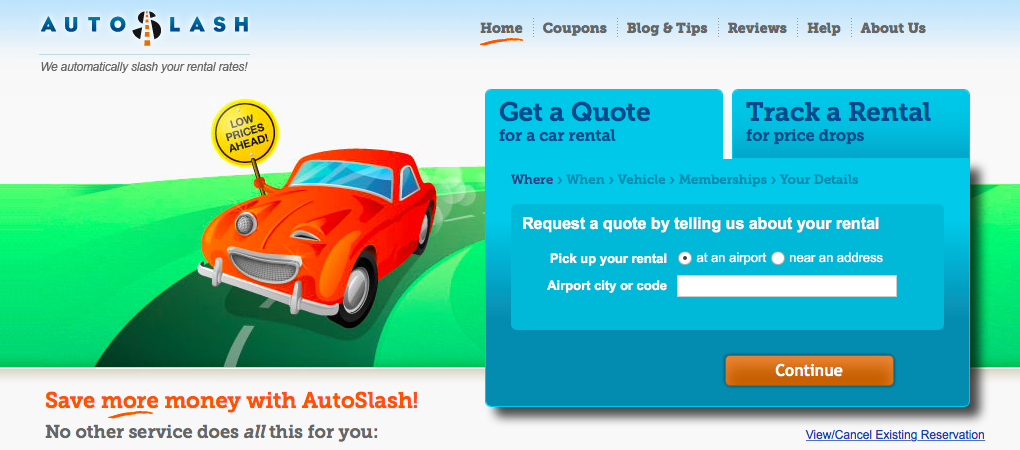The height and width of the screenshot is (450, 1020).
Task: Click the red cartoon car
Action: 319,237
